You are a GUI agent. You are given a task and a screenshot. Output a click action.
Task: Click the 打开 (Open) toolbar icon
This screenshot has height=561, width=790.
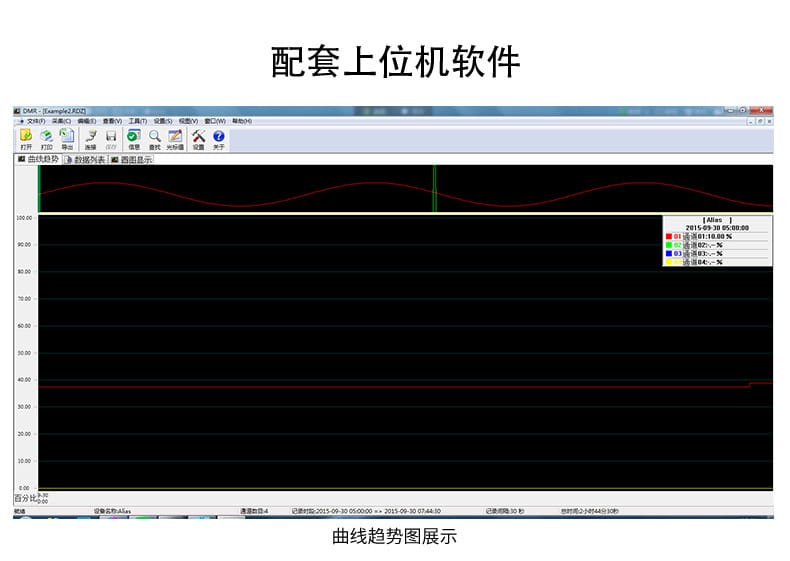[26, 137]
